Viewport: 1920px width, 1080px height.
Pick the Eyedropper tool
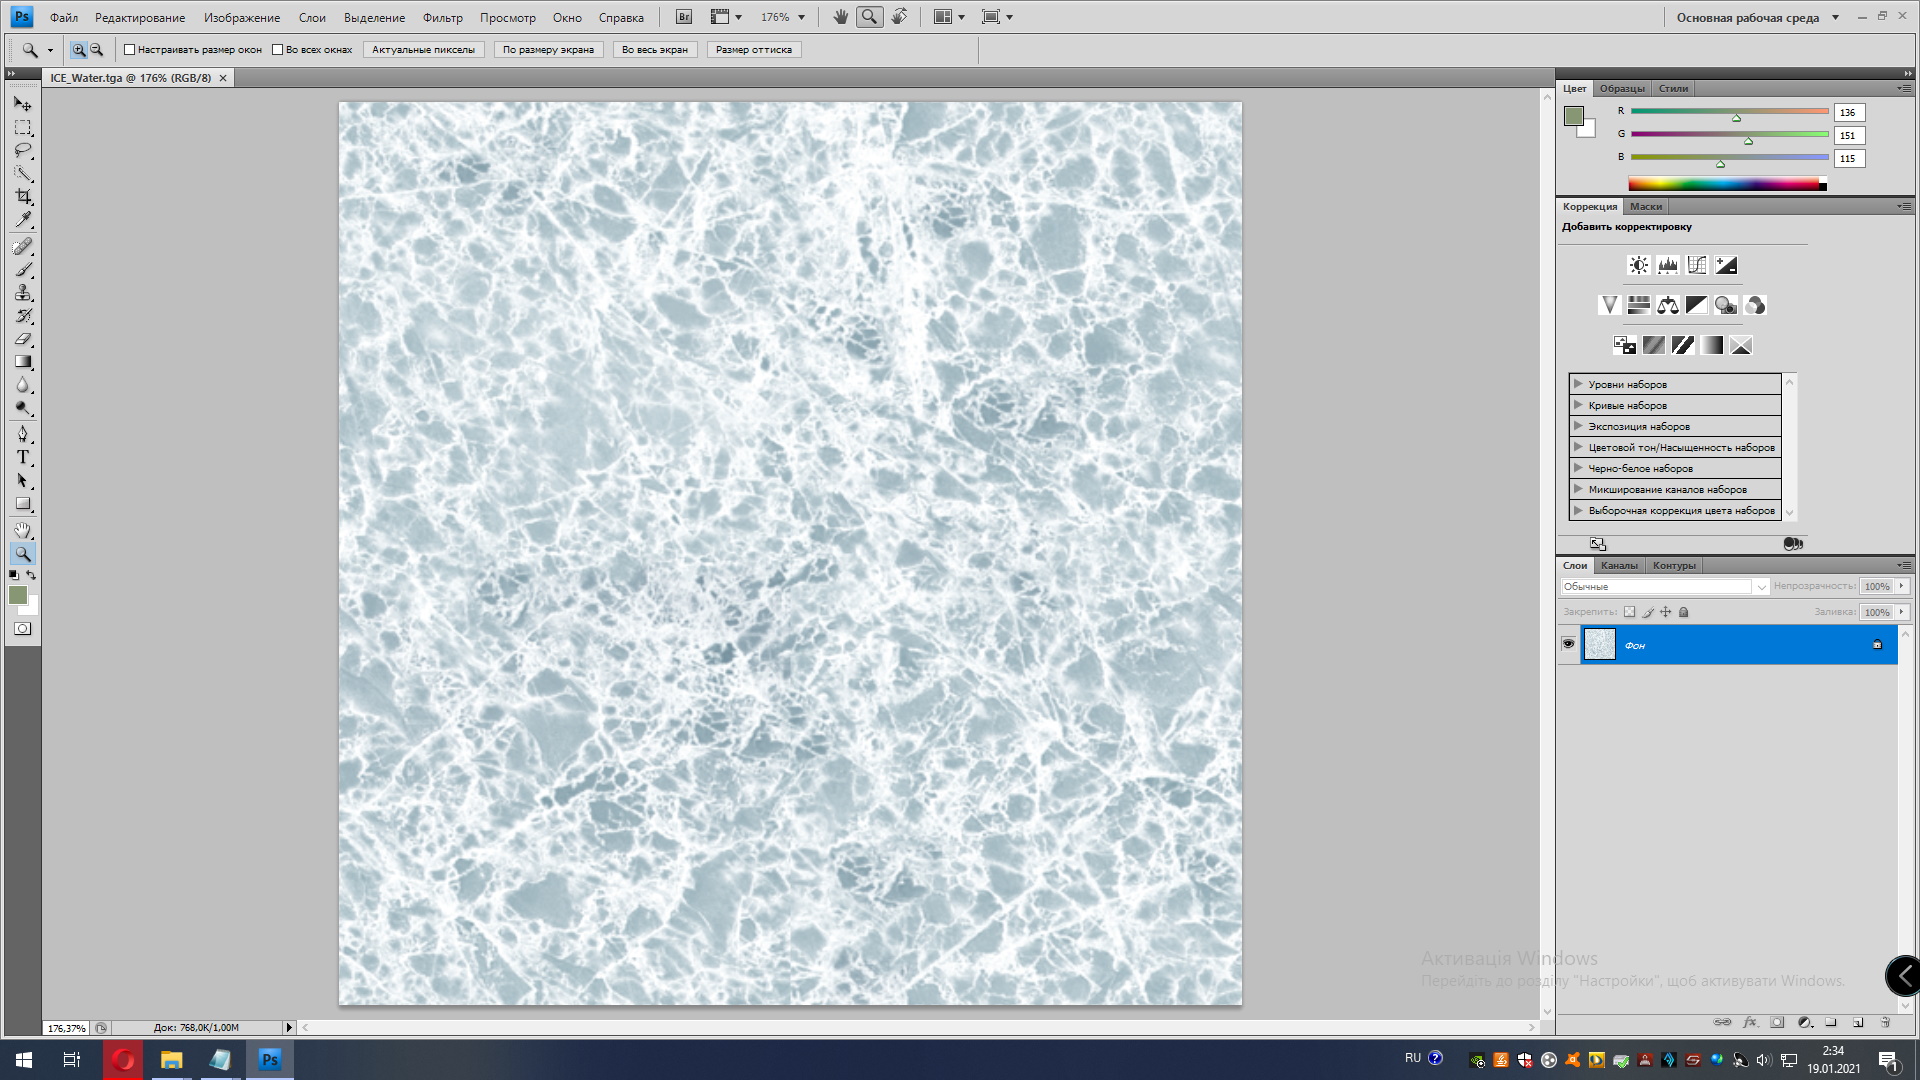[23, 219]
